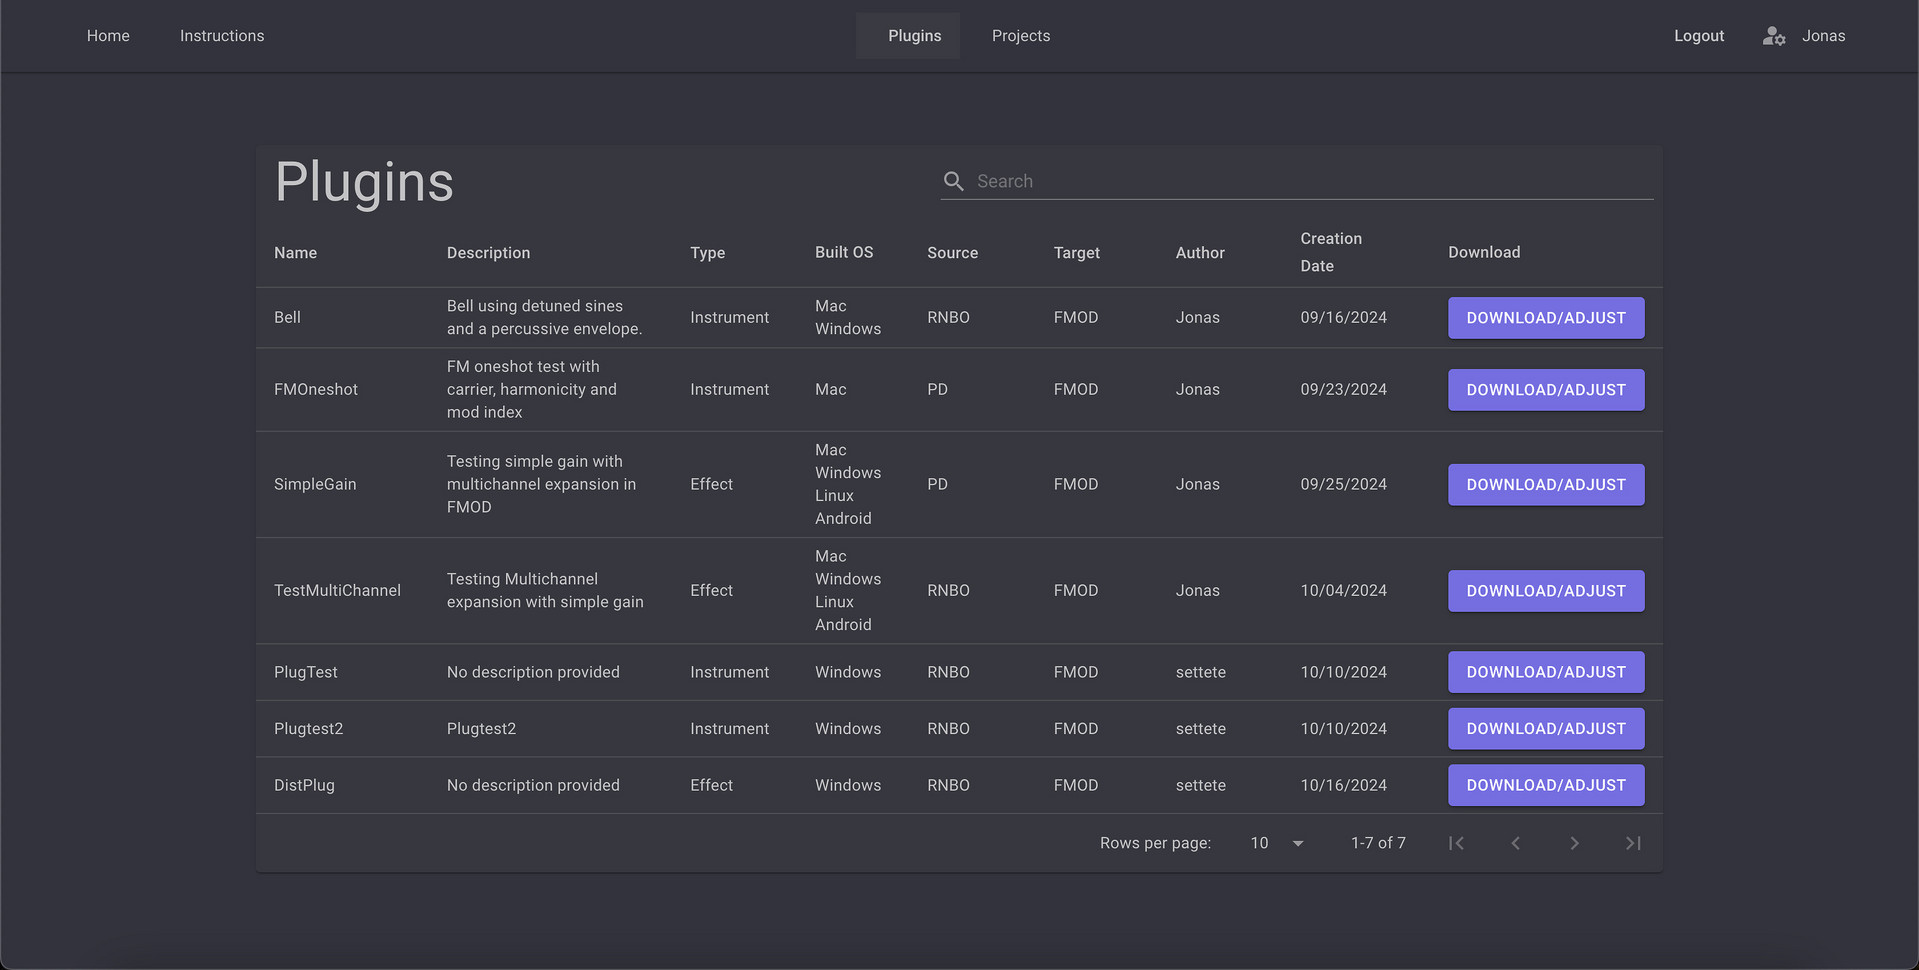1919x970 pixels.
Task: Click the search magnifier icon
Action: tap(953, 181)
